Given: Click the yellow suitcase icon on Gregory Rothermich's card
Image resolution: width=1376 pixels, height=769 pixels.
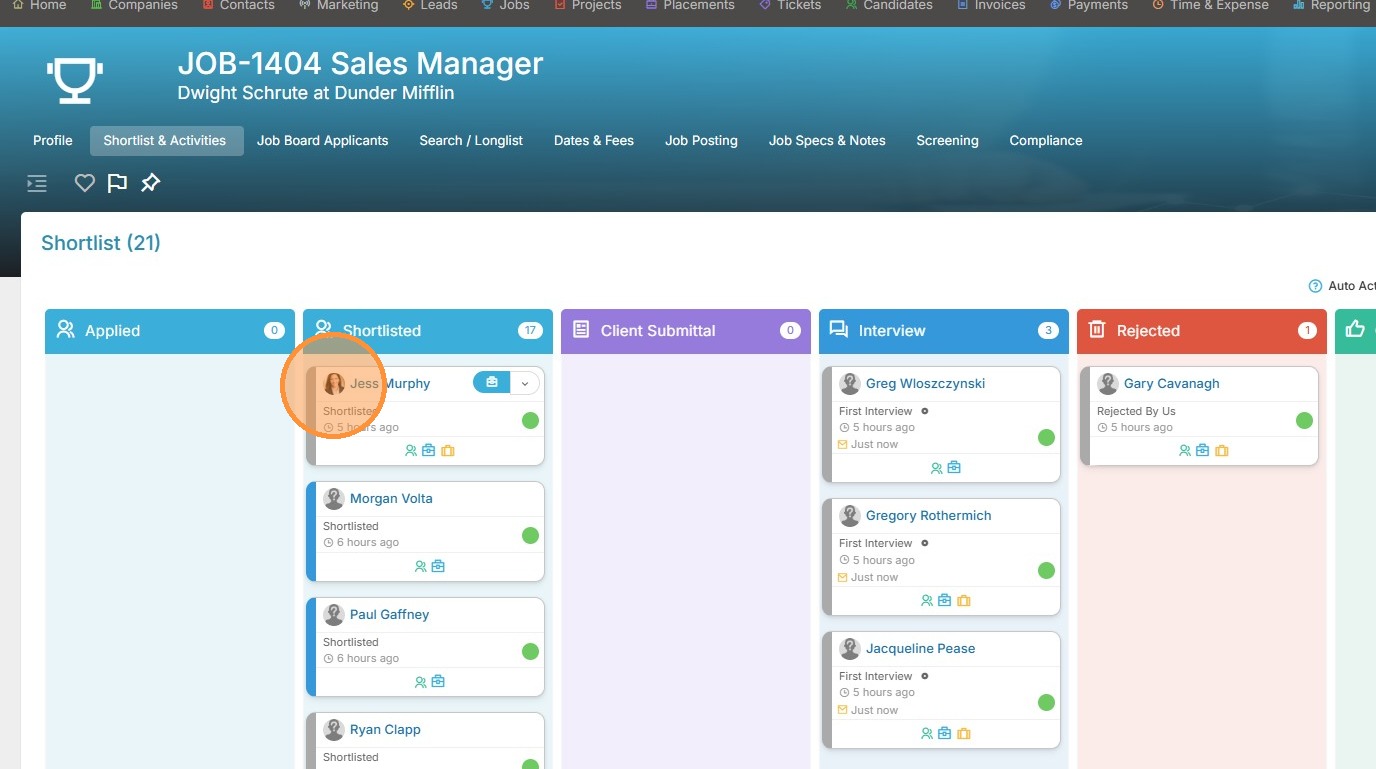Looking at the screenshot, I should [964, 601].
